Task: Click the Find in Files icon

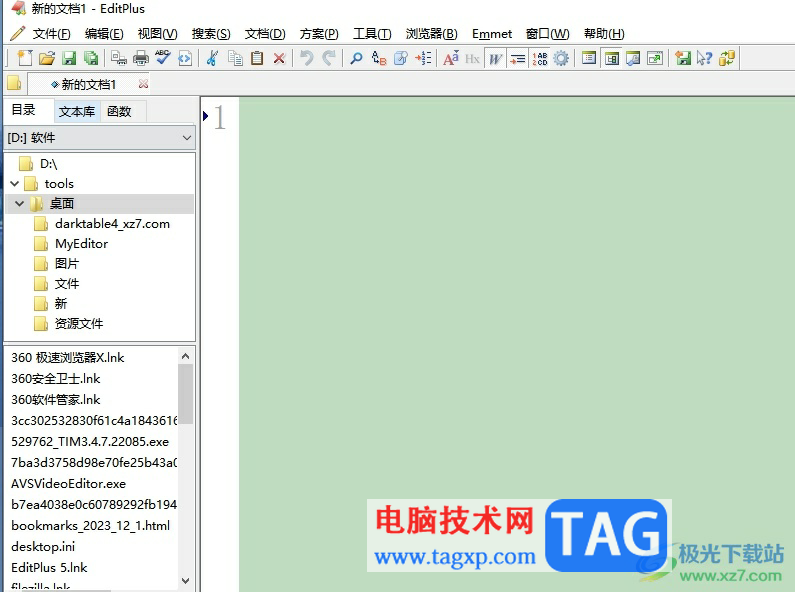Action: click(x=401, y=58)
